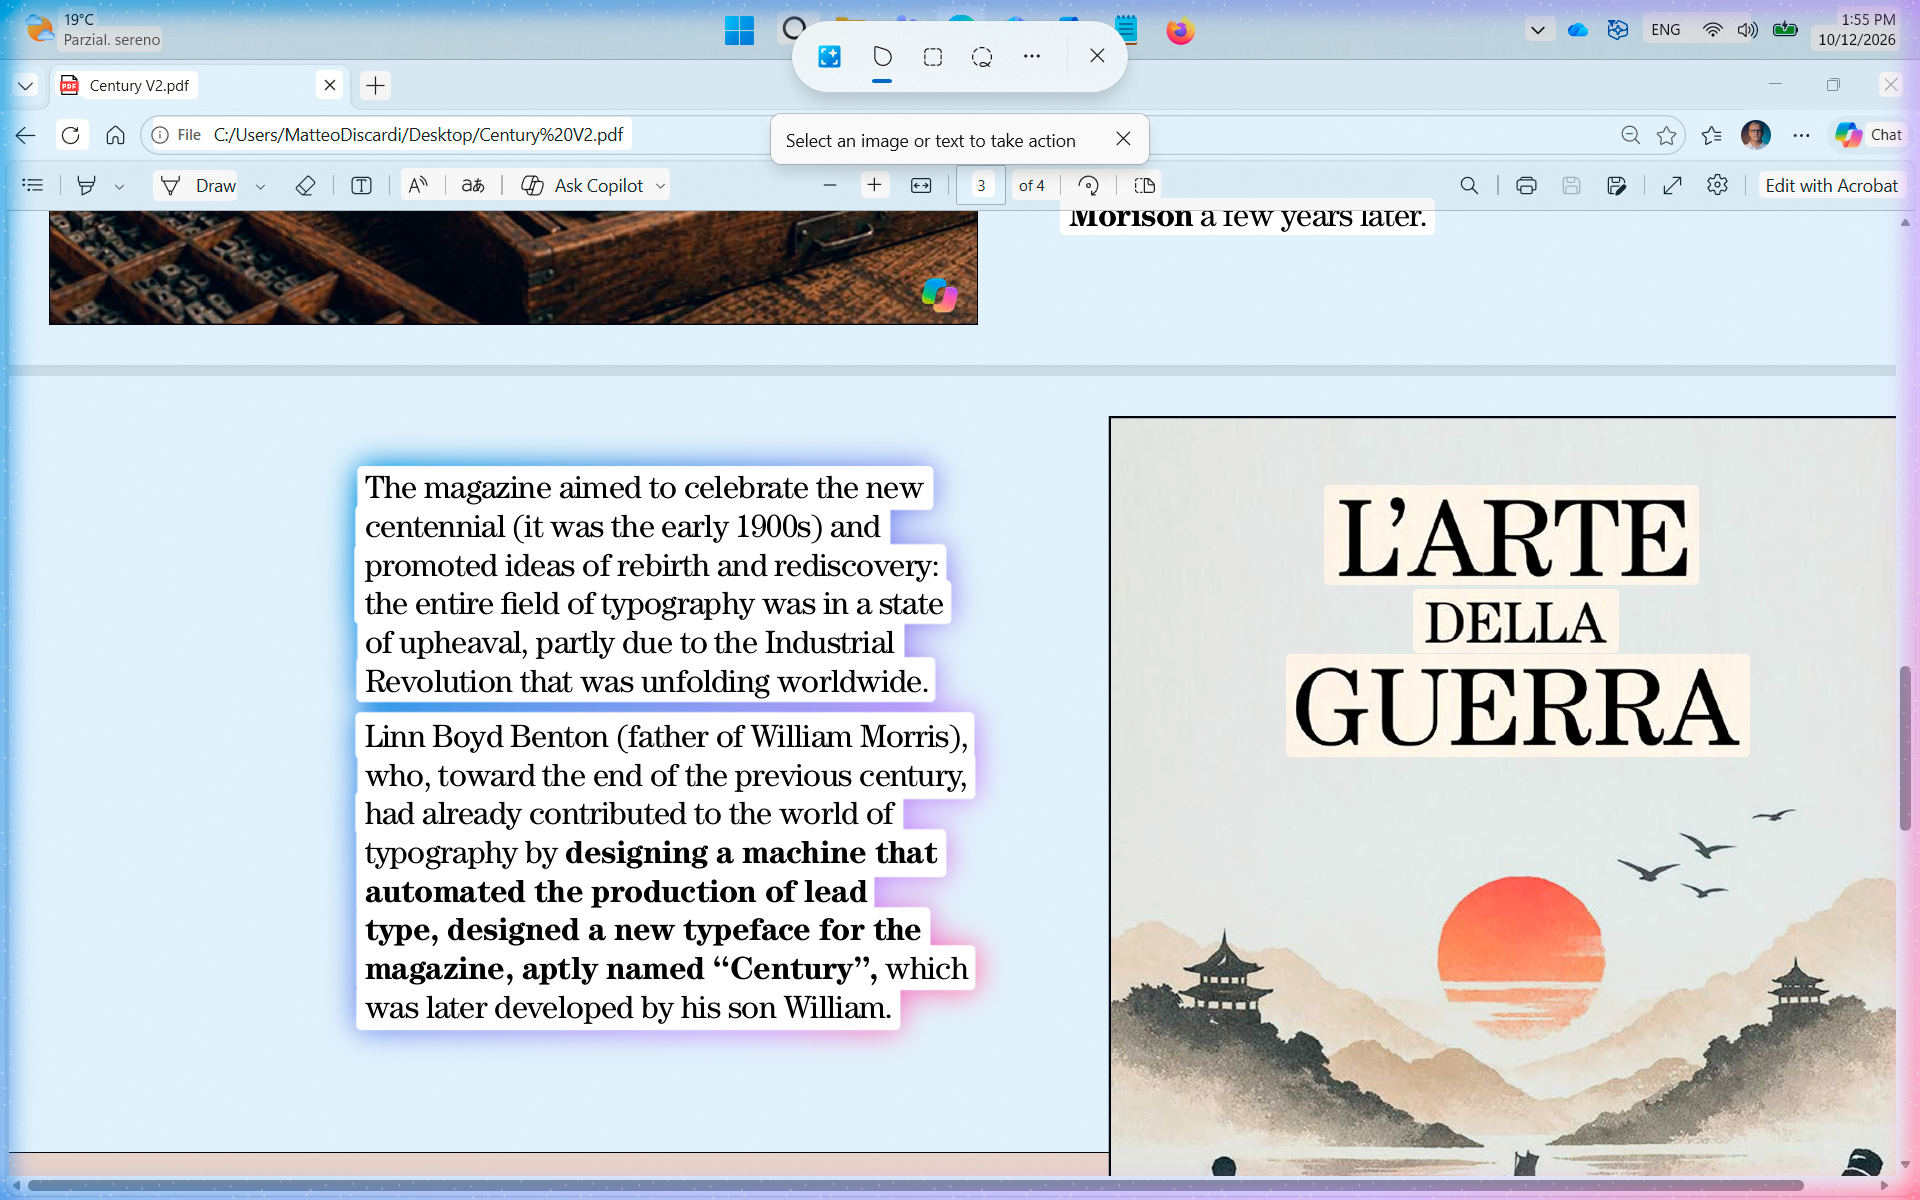Dismiss the 'Select an image or text' tip
The width and height of the screenshot is (1920, 1200).
[1123, 139]
